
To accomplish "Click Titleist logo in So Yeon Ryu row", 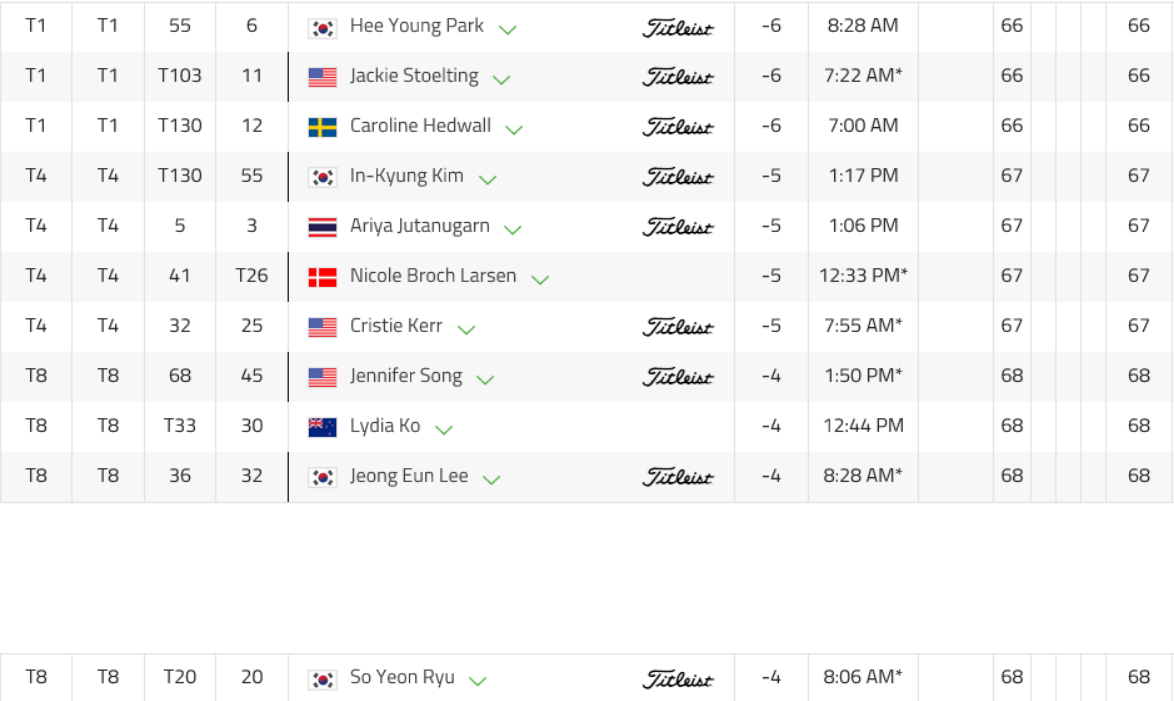I will [678, 679].
